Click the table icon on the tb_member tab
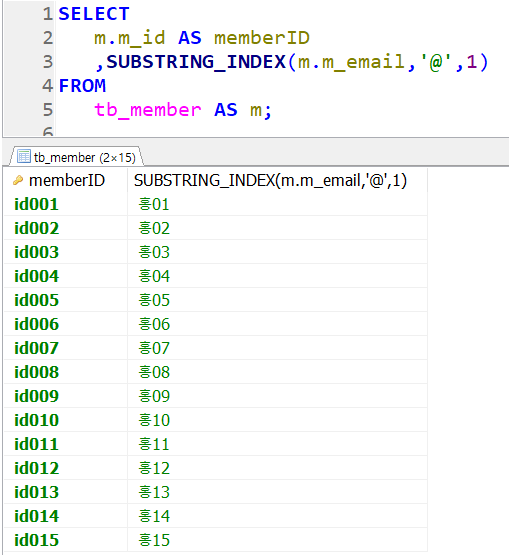 point(24,156)
